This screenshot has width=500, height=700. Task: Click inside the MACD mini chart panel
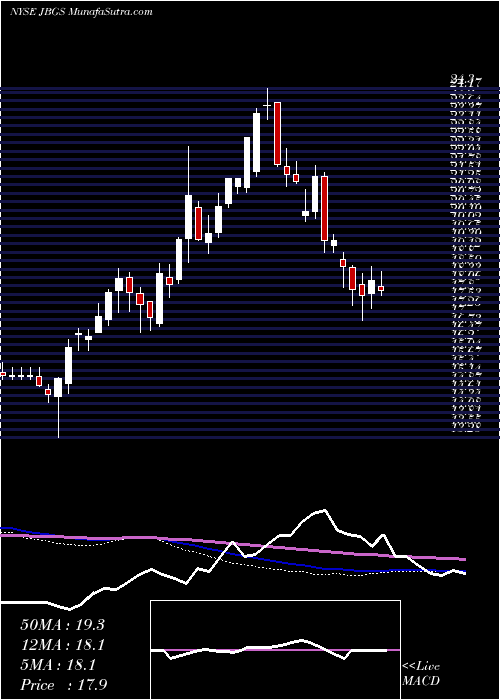pyautogui.click(x=275, y=650)
